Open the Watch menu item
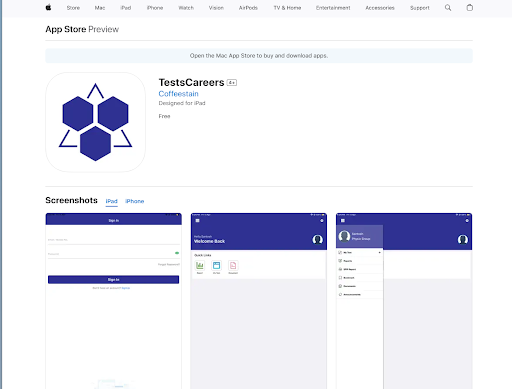512x389 pixels. [186, 8]
